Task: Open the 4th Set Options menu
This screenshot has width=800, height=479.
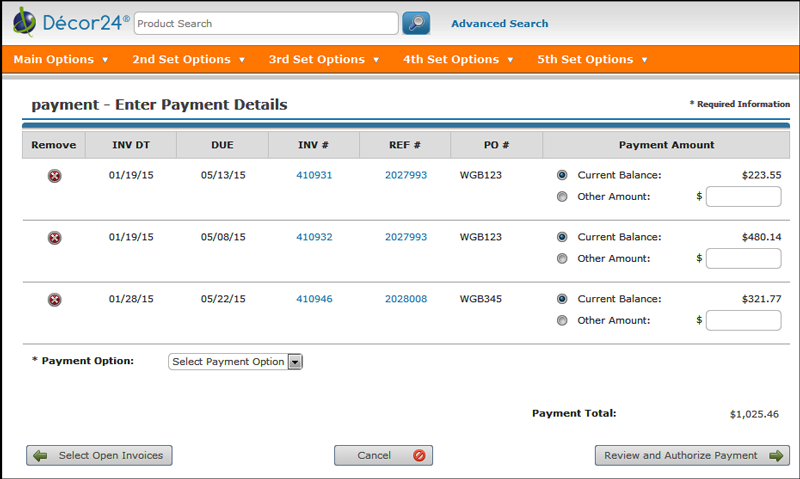Action: click(x=458, y=60)
